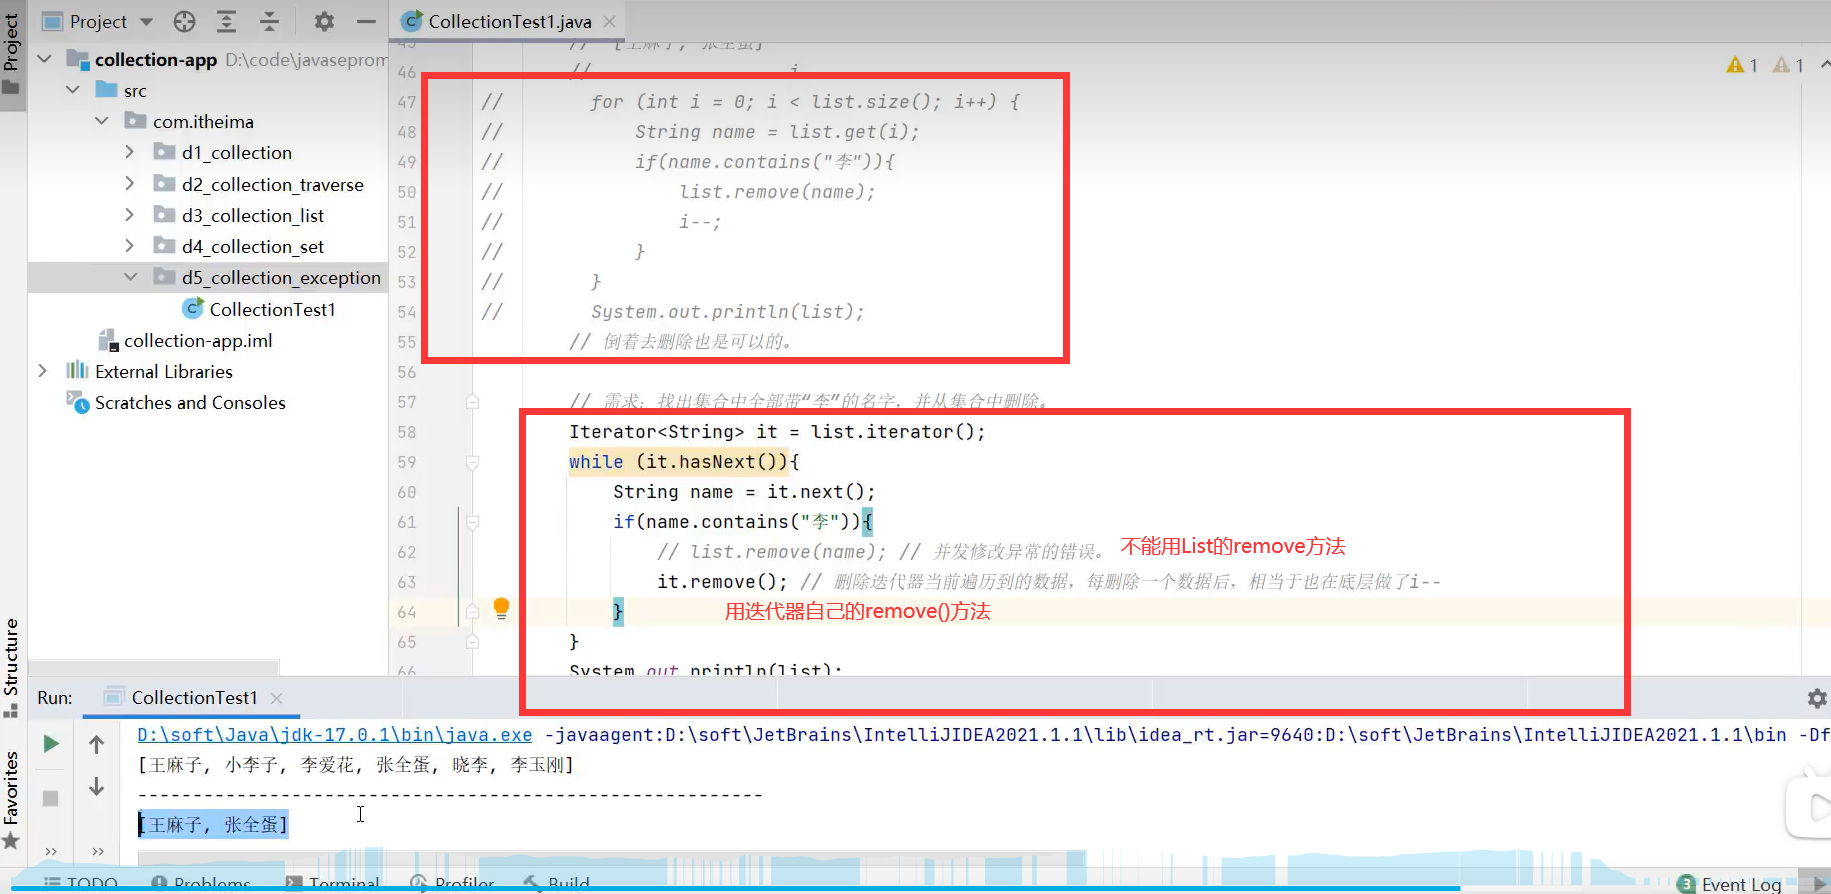Click the Collapse All icon in Project toolbar
The width and height of the screenshot is (1831, 894).
[270, 21]
